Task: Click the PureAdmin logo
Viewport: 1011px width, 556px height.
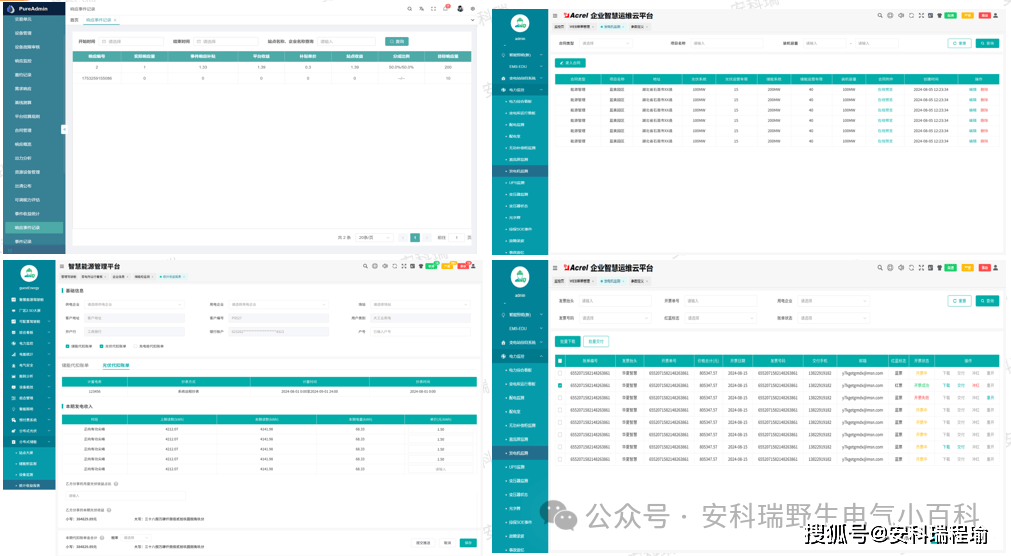Action: 10,9
